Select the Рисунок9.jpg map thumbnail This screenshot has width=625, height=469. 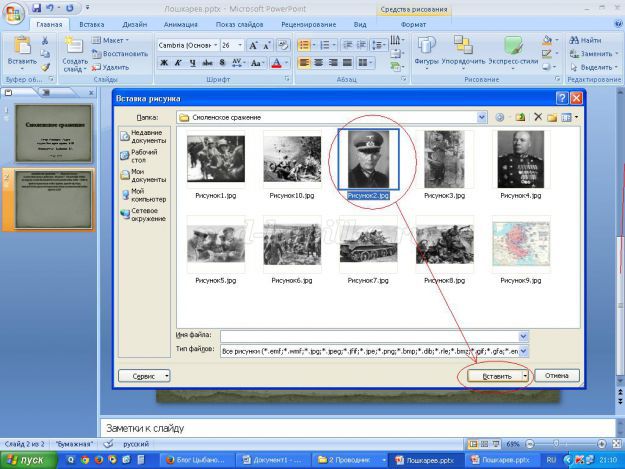point(521,244)
